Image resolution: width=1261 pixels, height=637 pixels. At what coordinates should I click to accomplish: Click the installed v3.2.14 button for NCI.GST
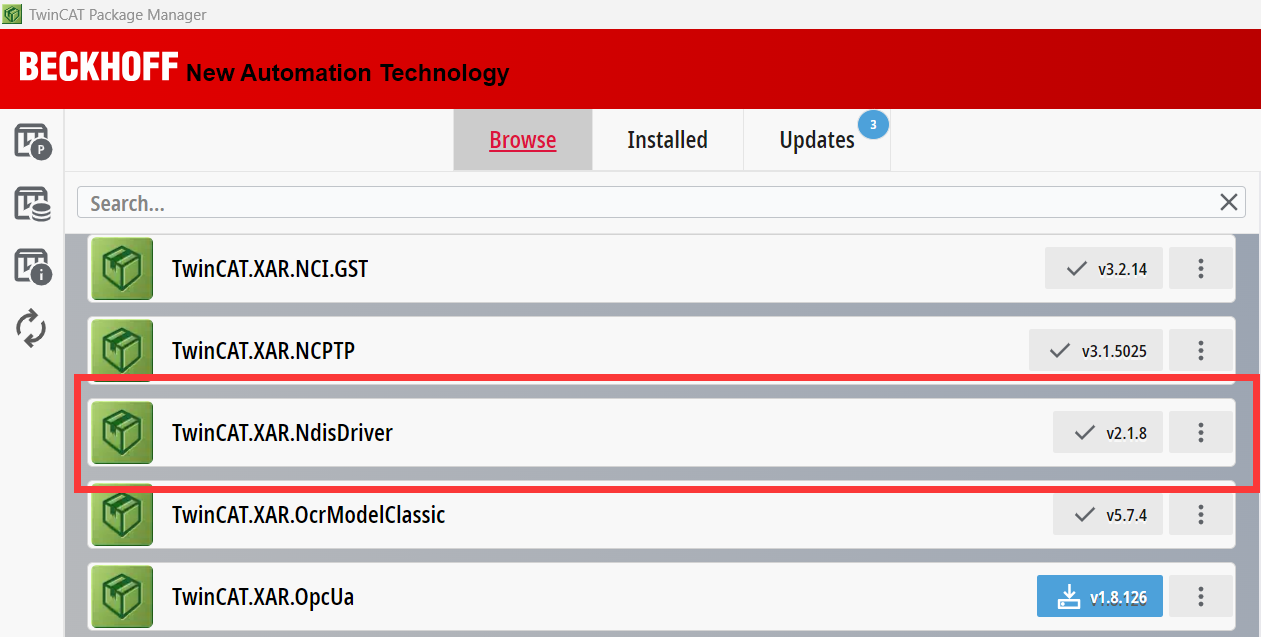pyautogui.click(x=1104, y=269)
